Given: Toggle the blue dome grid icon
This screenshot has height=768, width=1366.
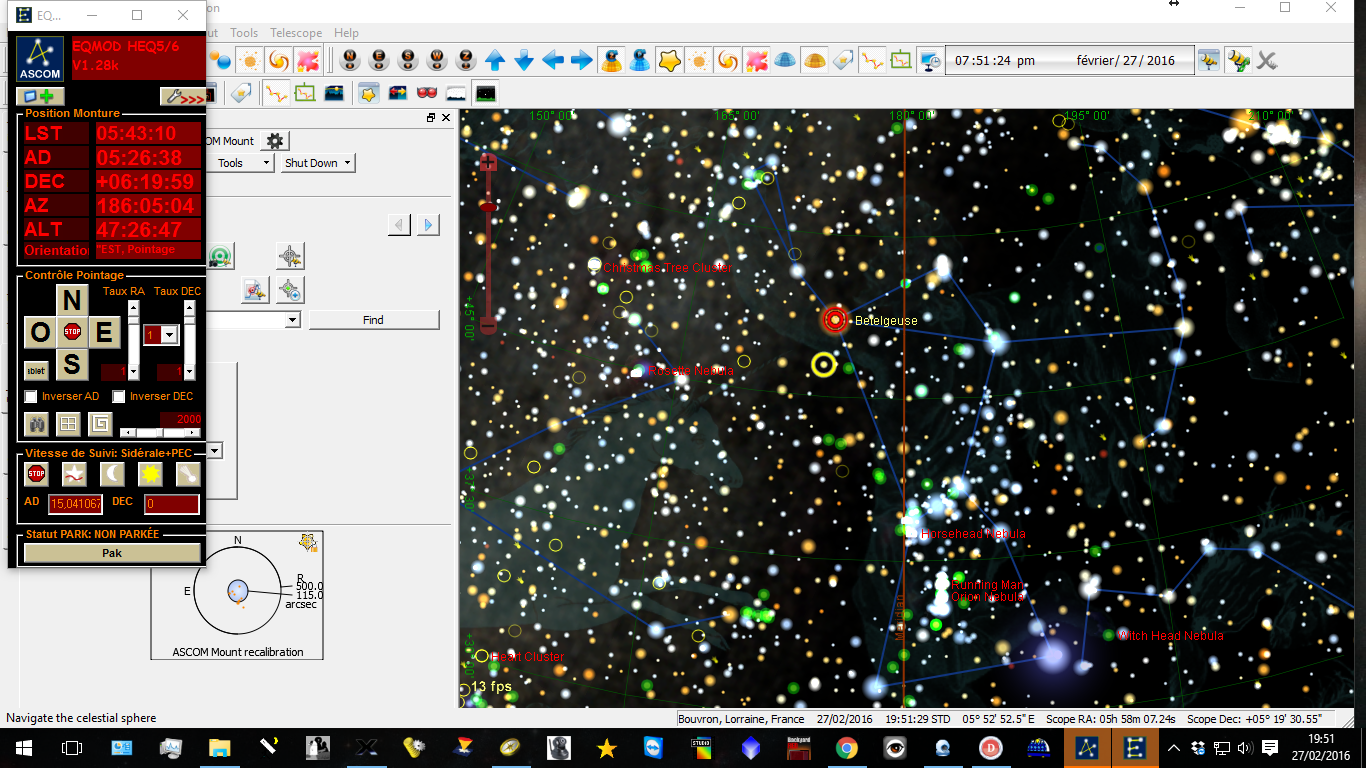Looking at the screenshot, I should (x=785, y=60).
